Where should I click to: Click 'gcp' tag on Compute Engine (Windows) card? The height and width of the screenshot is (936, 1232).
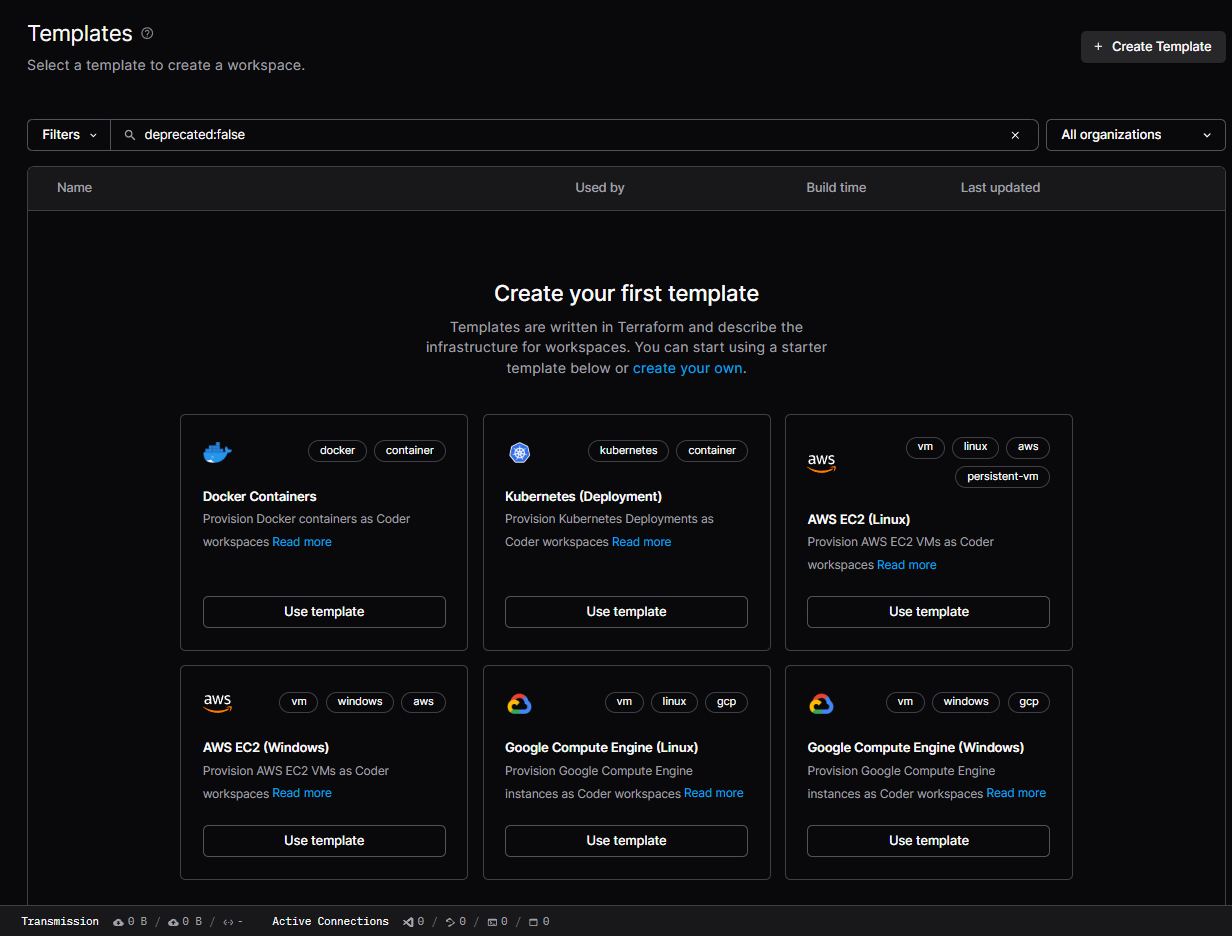click(1029, 702)
